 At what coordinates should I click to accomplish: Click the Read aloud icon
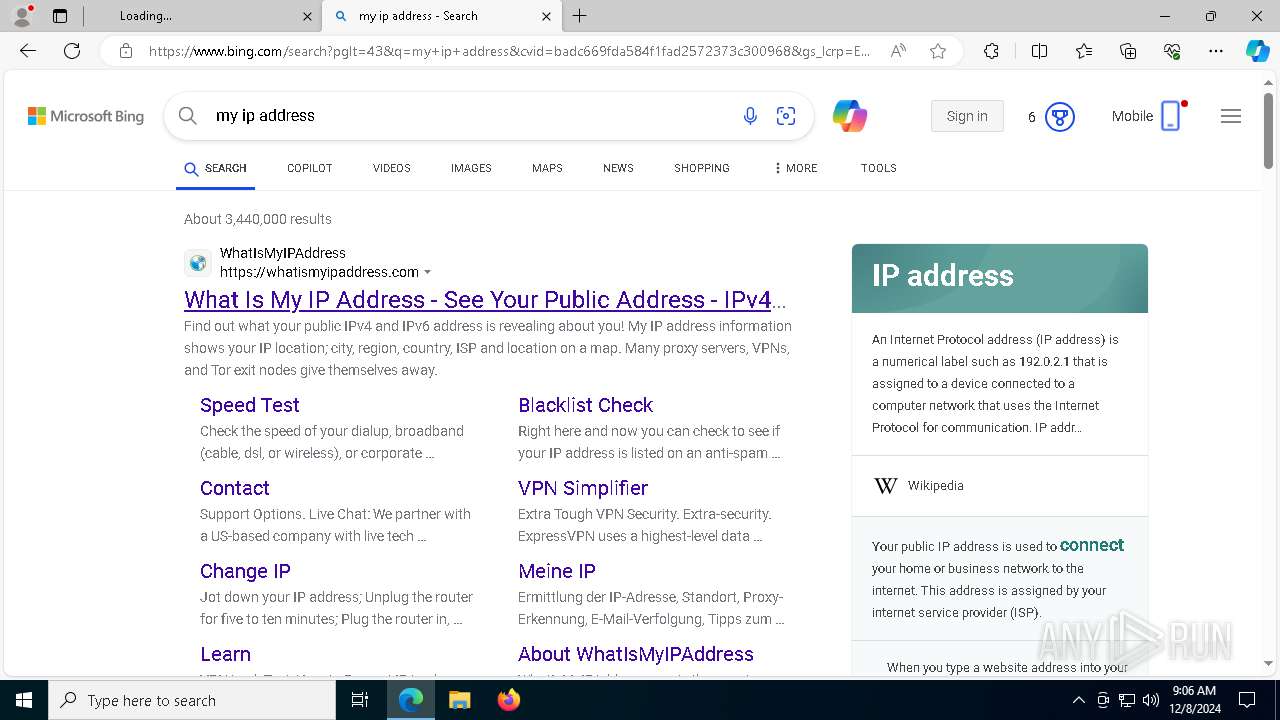[x=898, y=51]
